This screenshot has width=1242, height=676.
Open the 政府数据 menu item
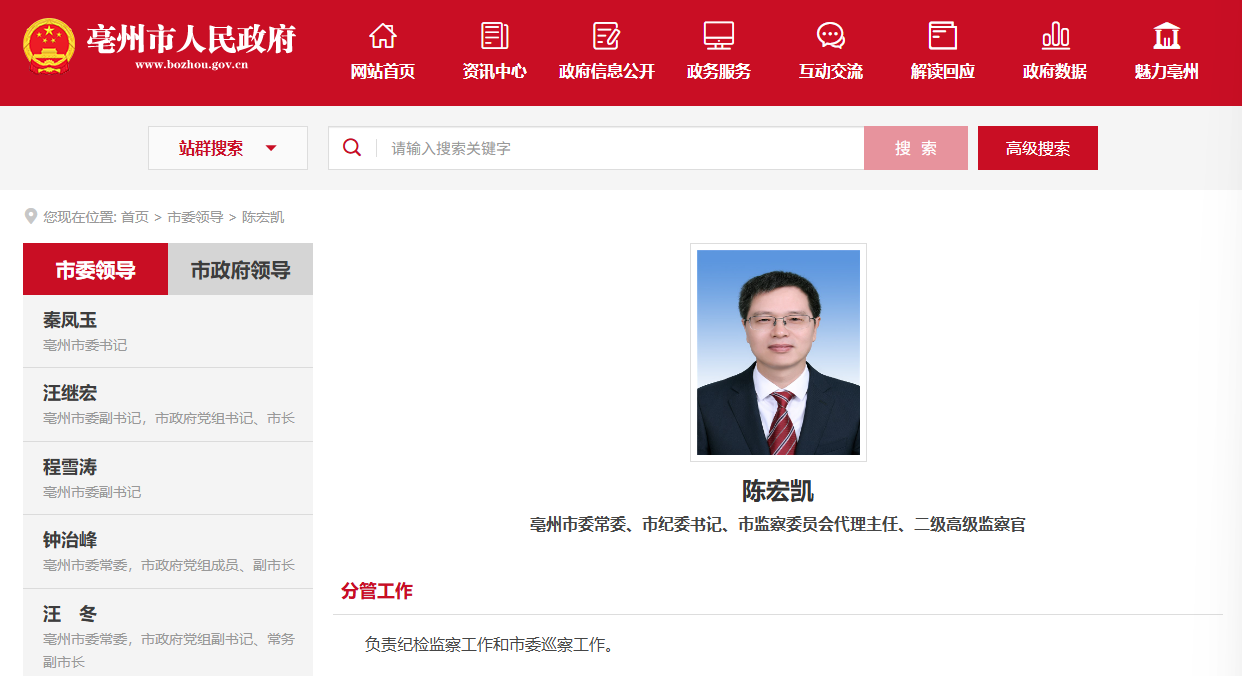pyautogui.click(x=1055, y=72)
